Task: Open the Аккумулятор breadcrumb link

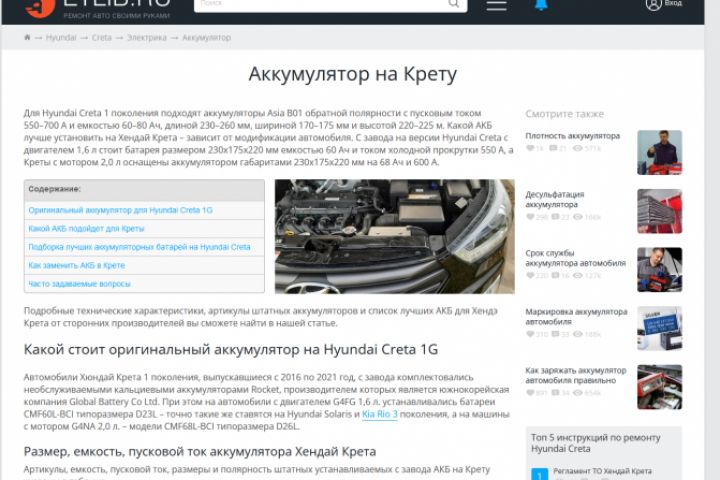Action: (206, 38)
